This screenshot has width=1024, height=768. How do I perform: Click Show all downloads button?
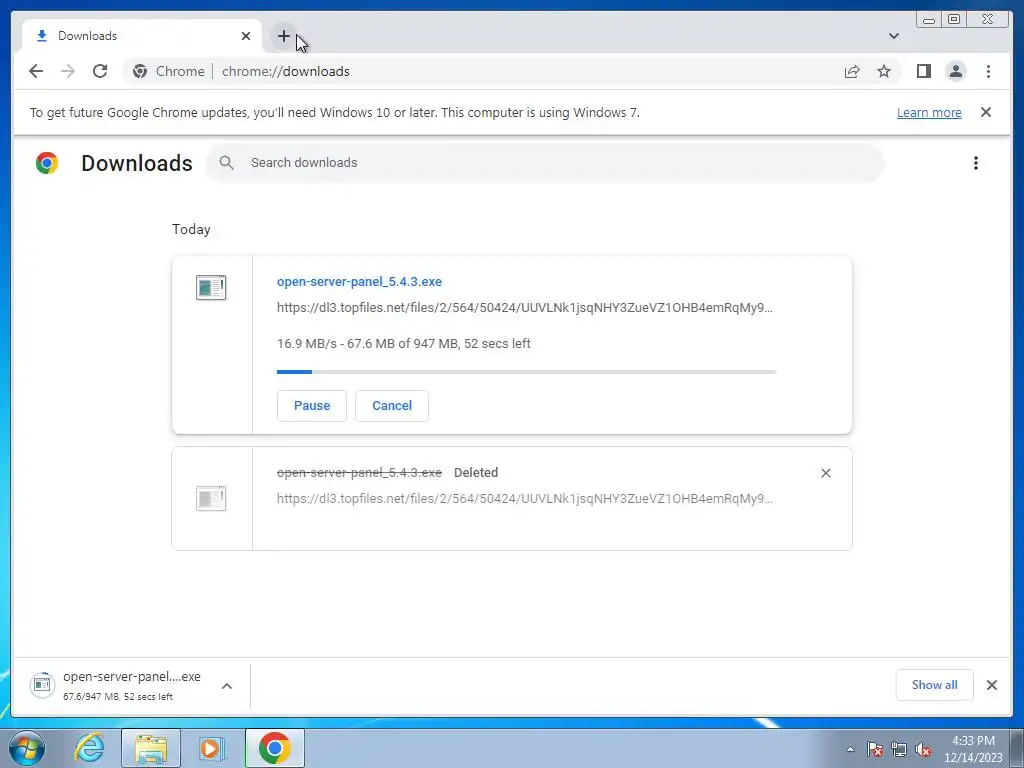pos(935,685)
